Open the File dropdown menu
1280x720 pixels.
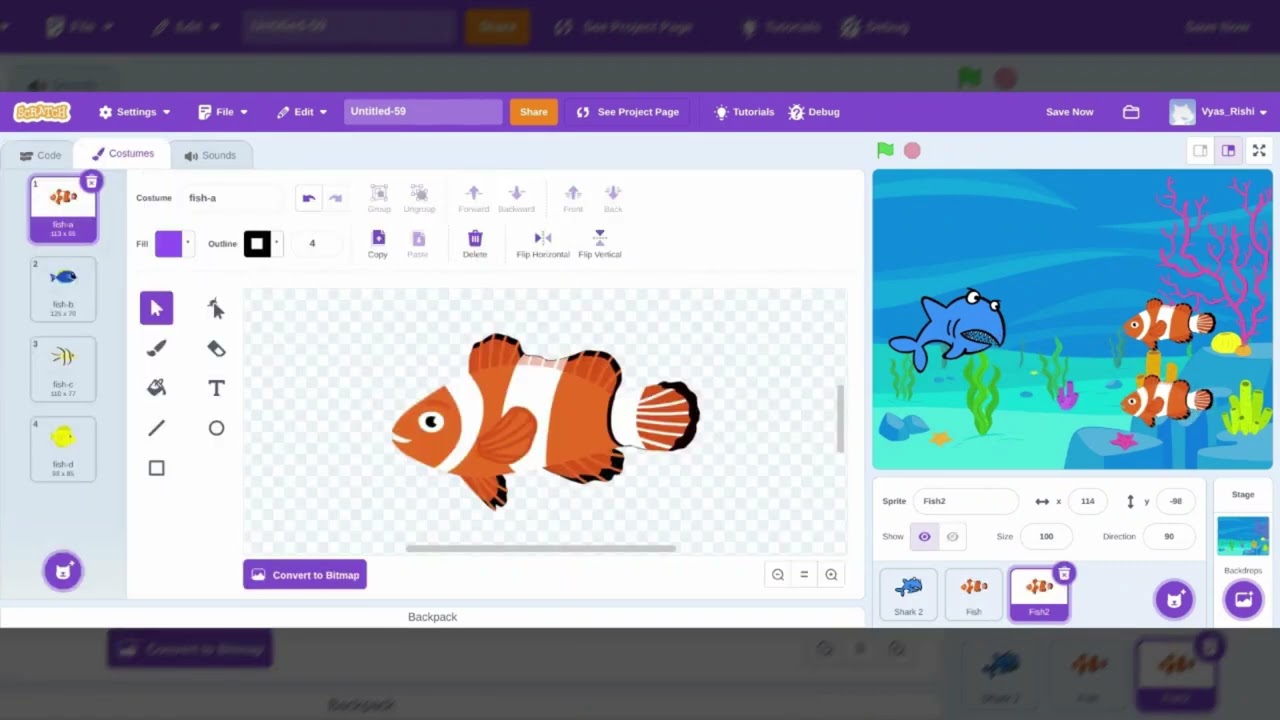pos(223,112)
